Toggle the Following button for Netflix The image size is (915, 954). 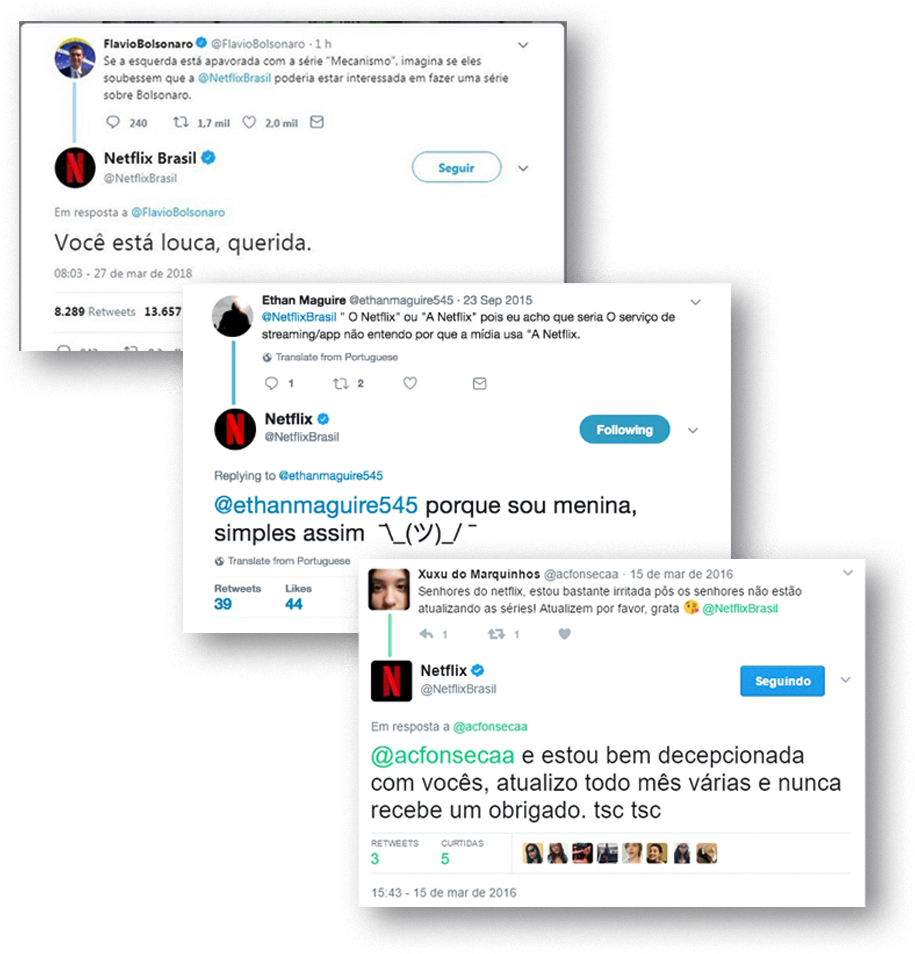[624, 430]
